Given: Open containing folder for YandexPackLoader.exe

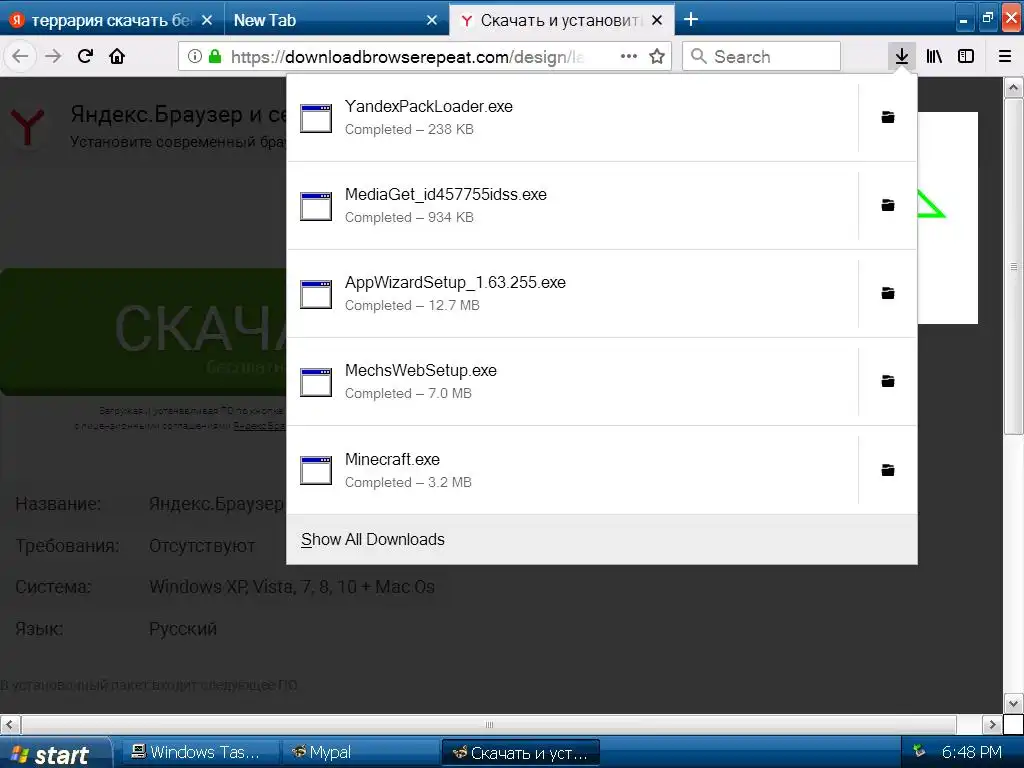Looking at the screenshot, I should 888,118.
